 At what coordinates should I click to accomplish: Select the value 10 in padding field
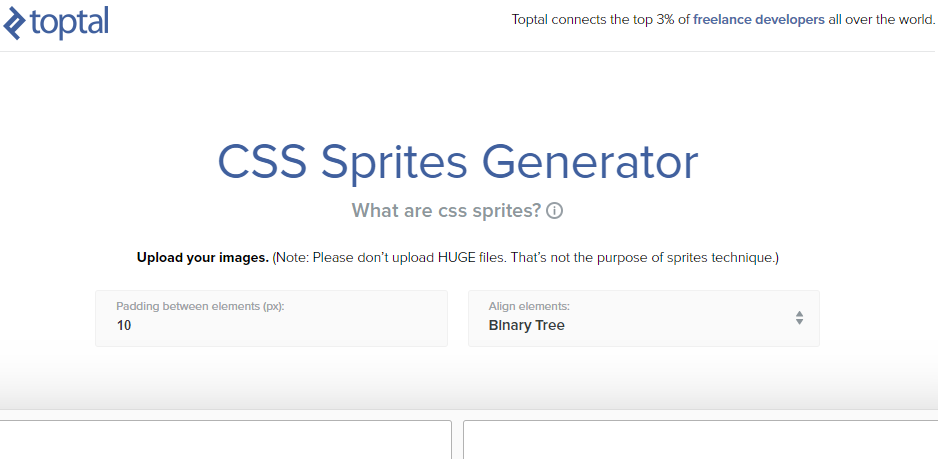tap(124, 326)
